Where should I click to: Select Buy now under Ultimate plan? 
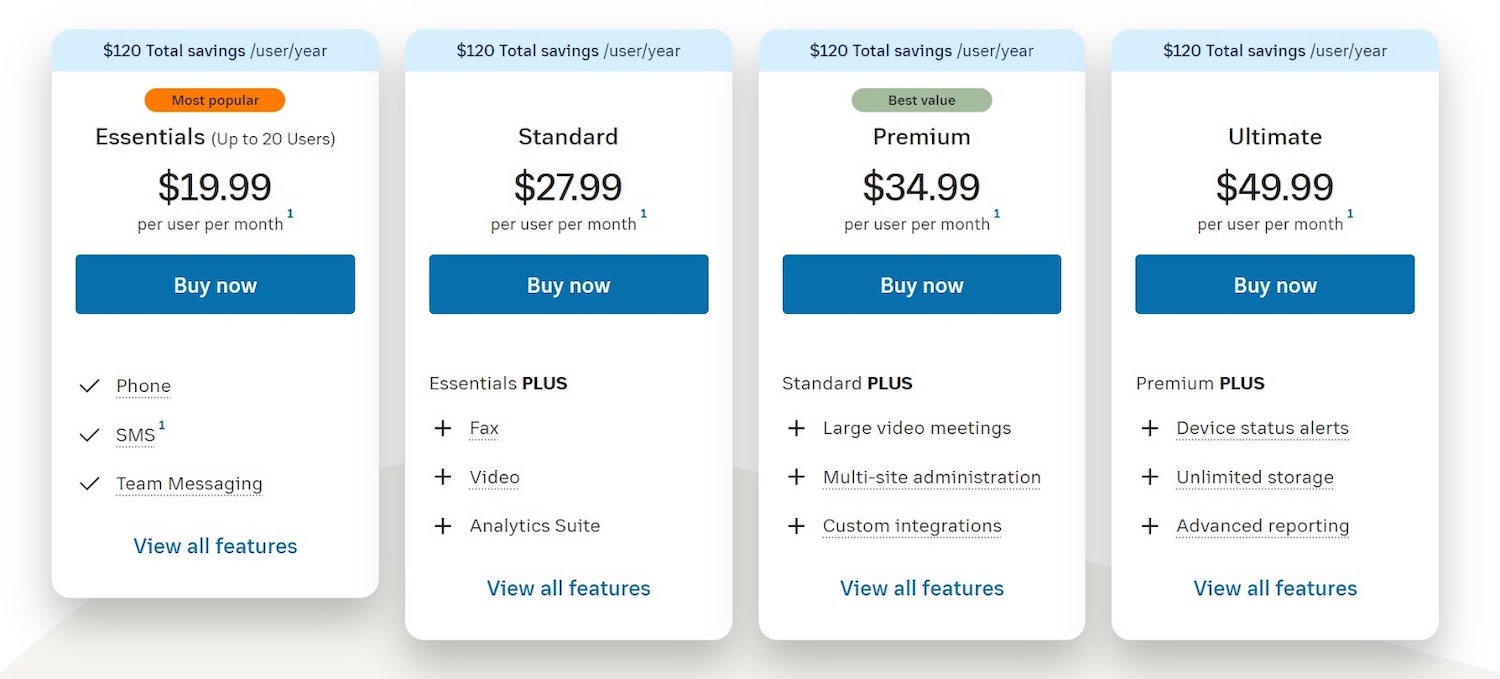point(1274,285)
